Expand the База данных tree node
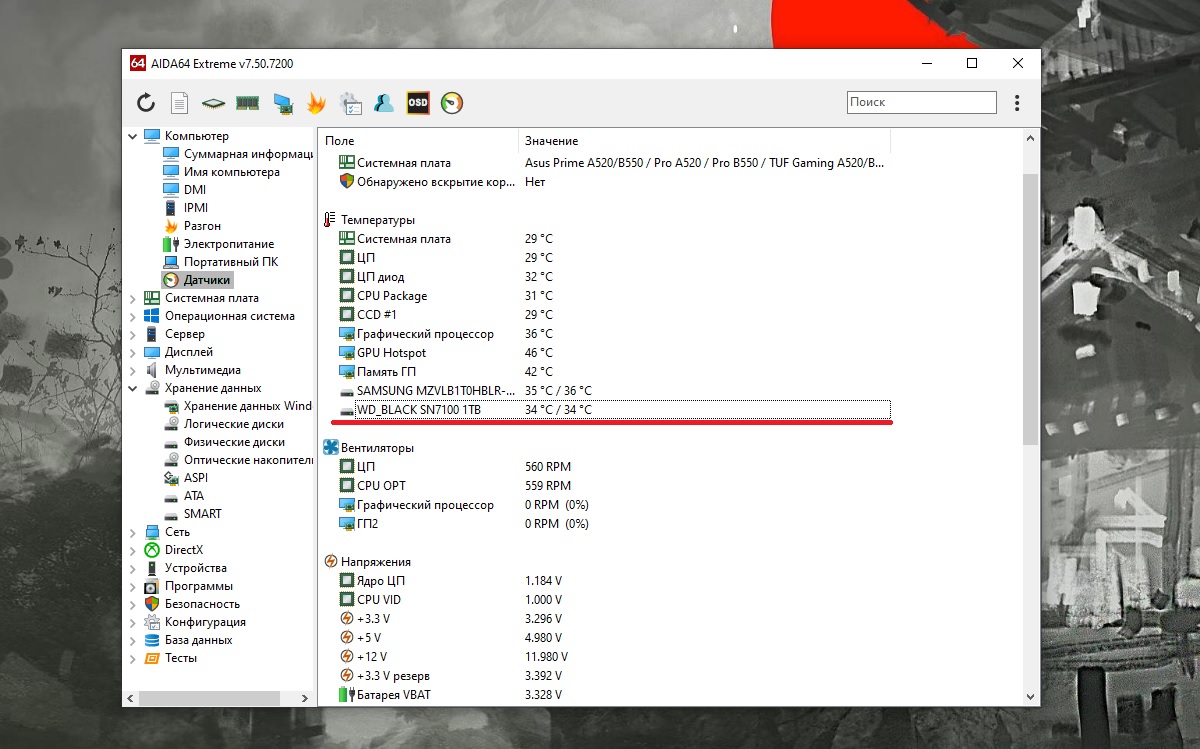This screenshot has width=1200, height=749. pyautogui.click(x=133, y=640)
